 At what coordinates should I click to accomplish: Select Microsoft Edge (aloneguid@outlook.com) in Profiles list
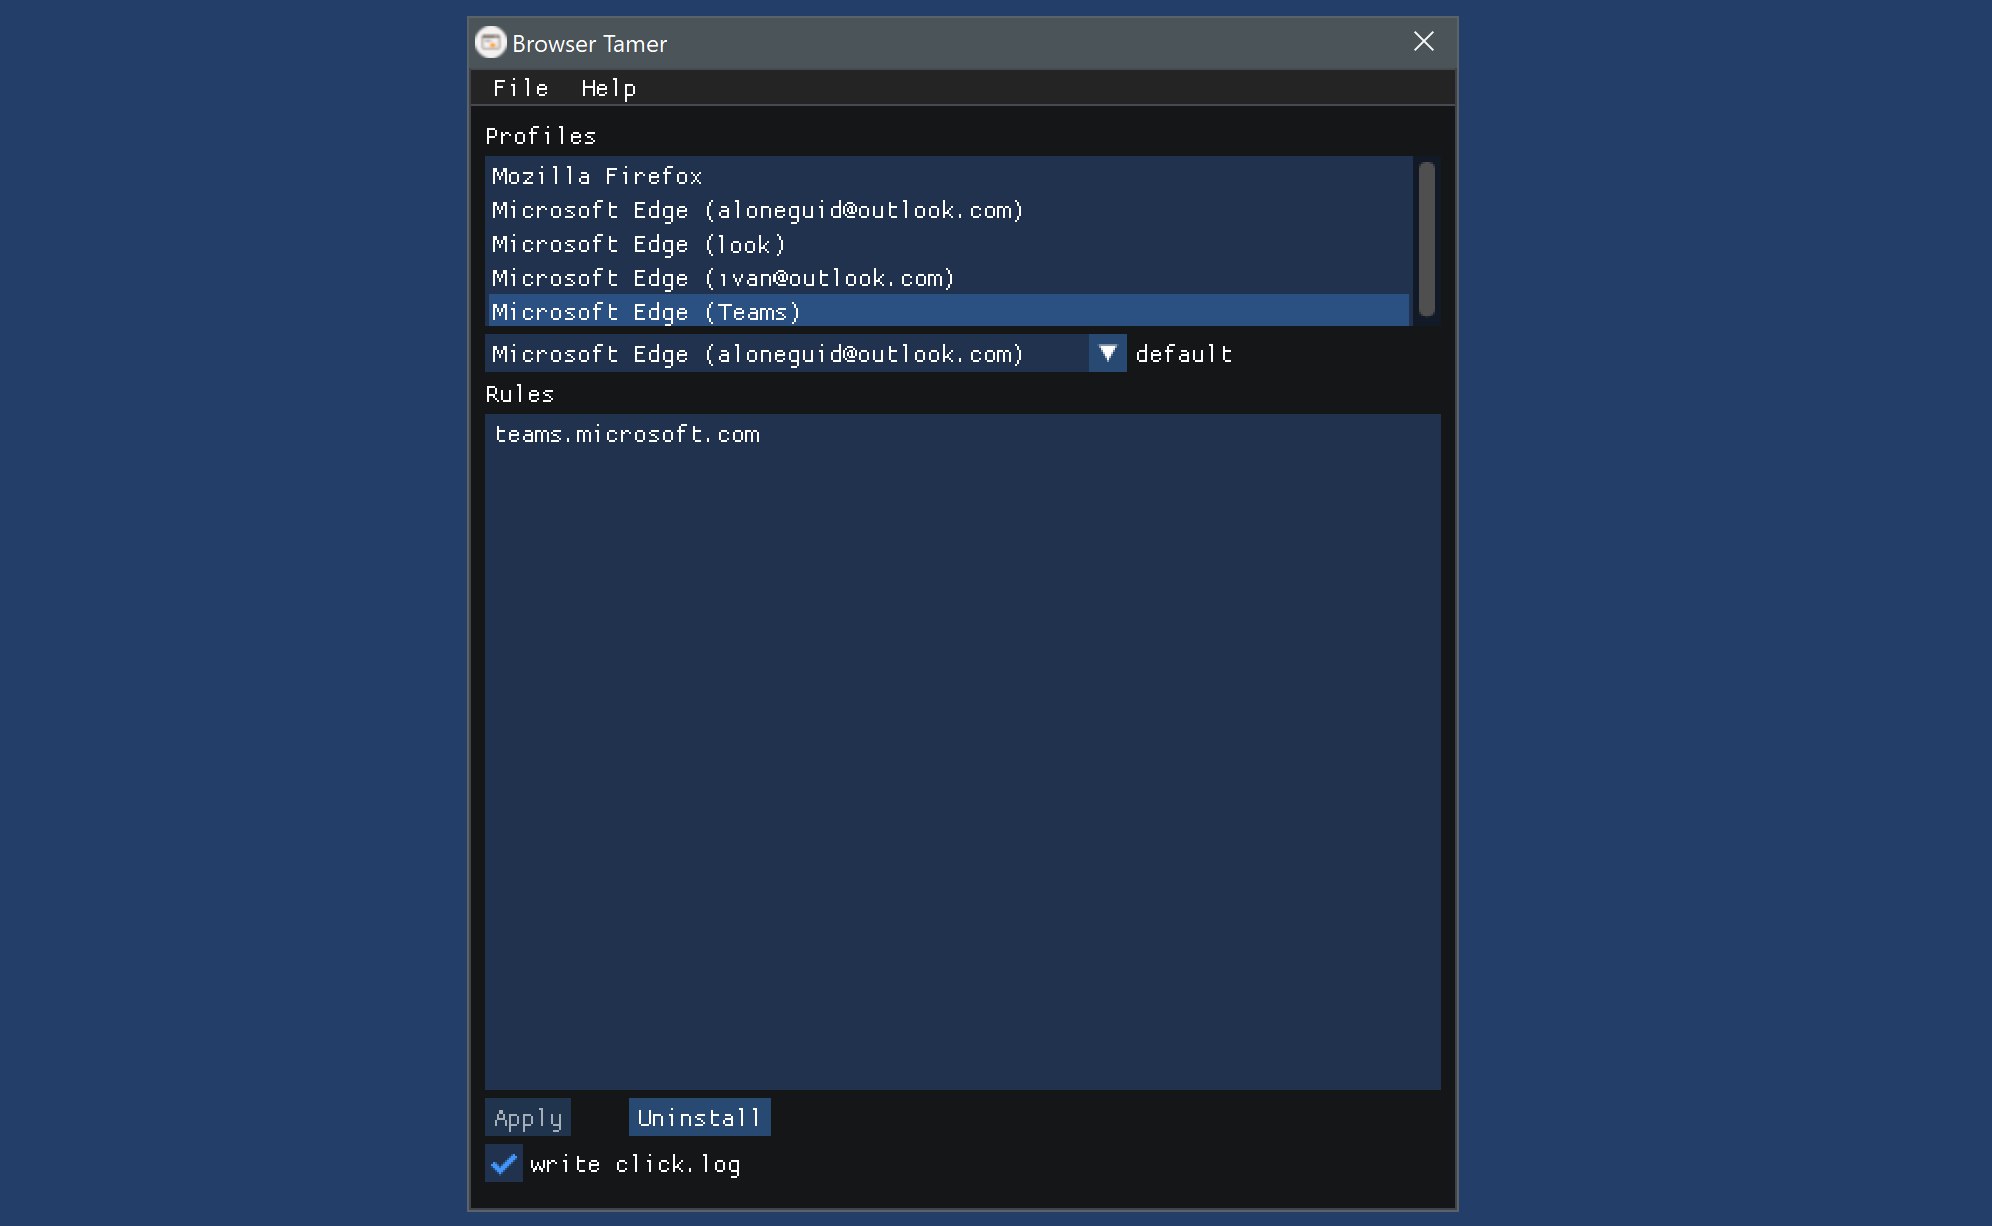(948, 210)
